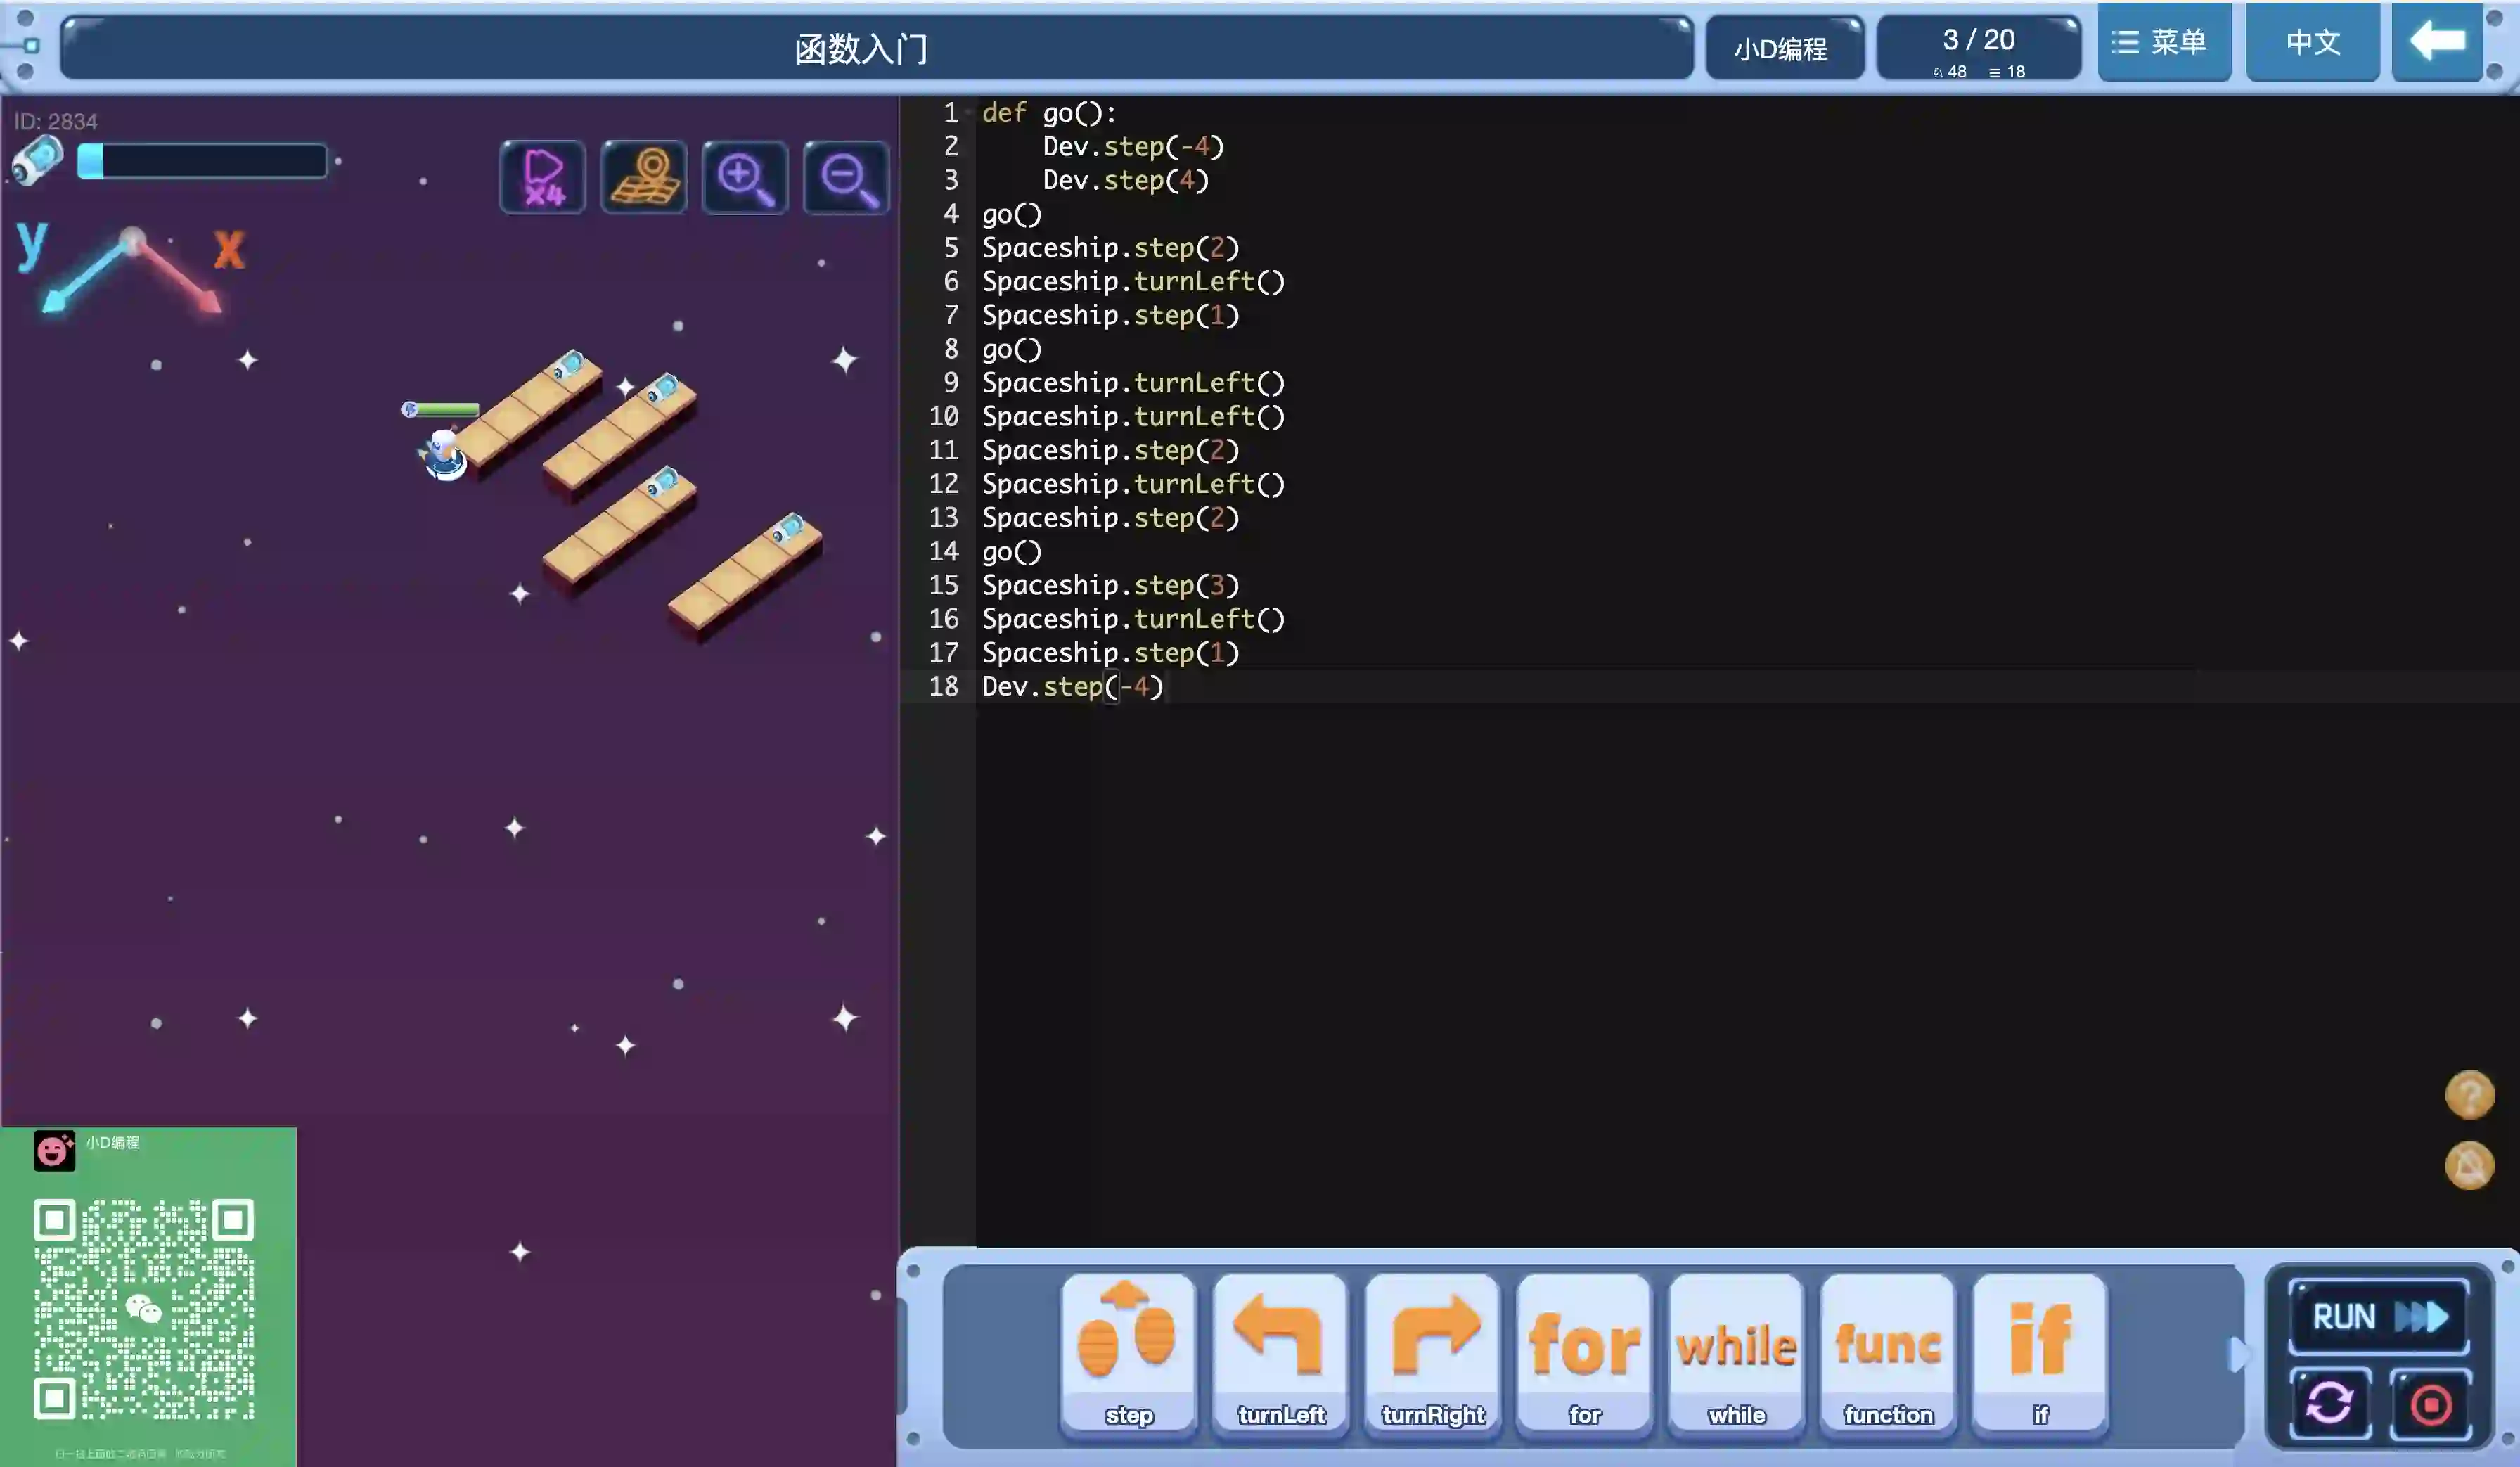Add a for loop block
The width and height of the screenshot is (2520, 1467).
[1584, 1352]
